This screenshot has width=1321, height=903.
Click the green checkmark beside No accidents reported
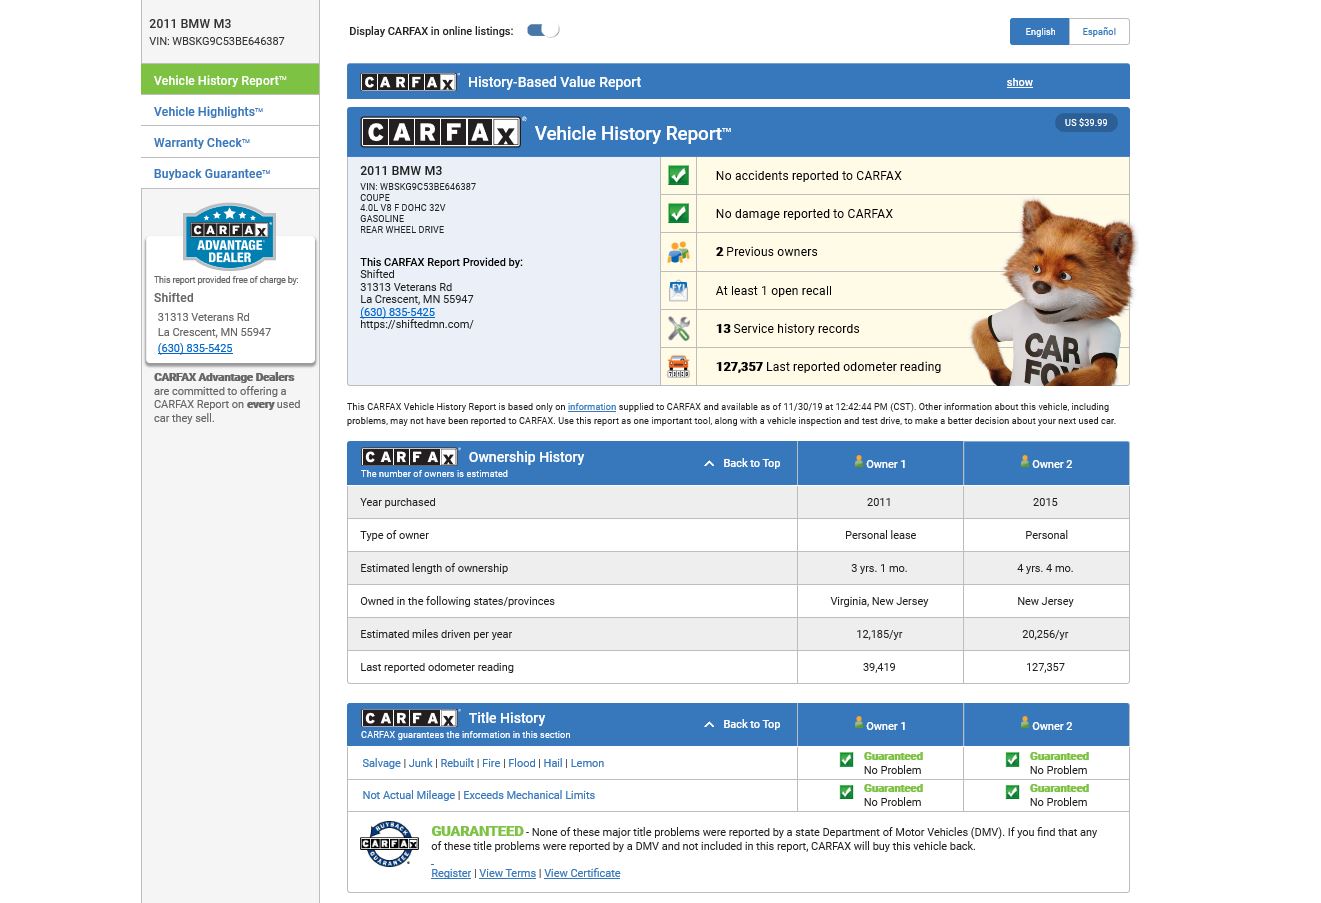pos(678,176)
